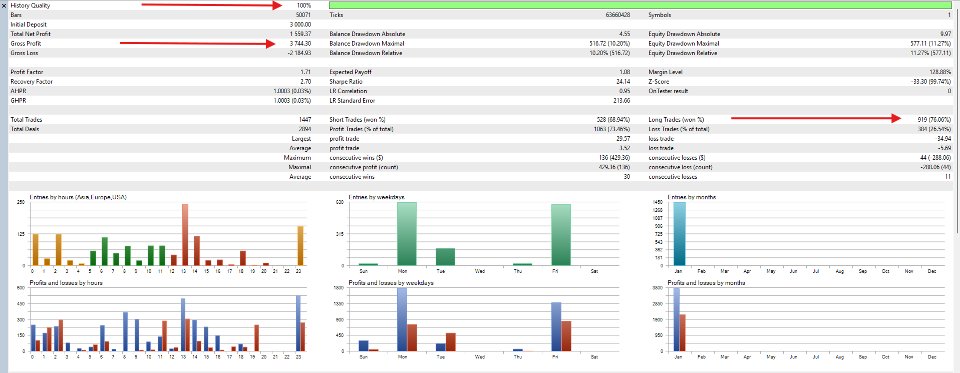Click hour 23 blue bar in Profits and losses by hours
This screenshot has height=373, width=960.
pos(298,323)
